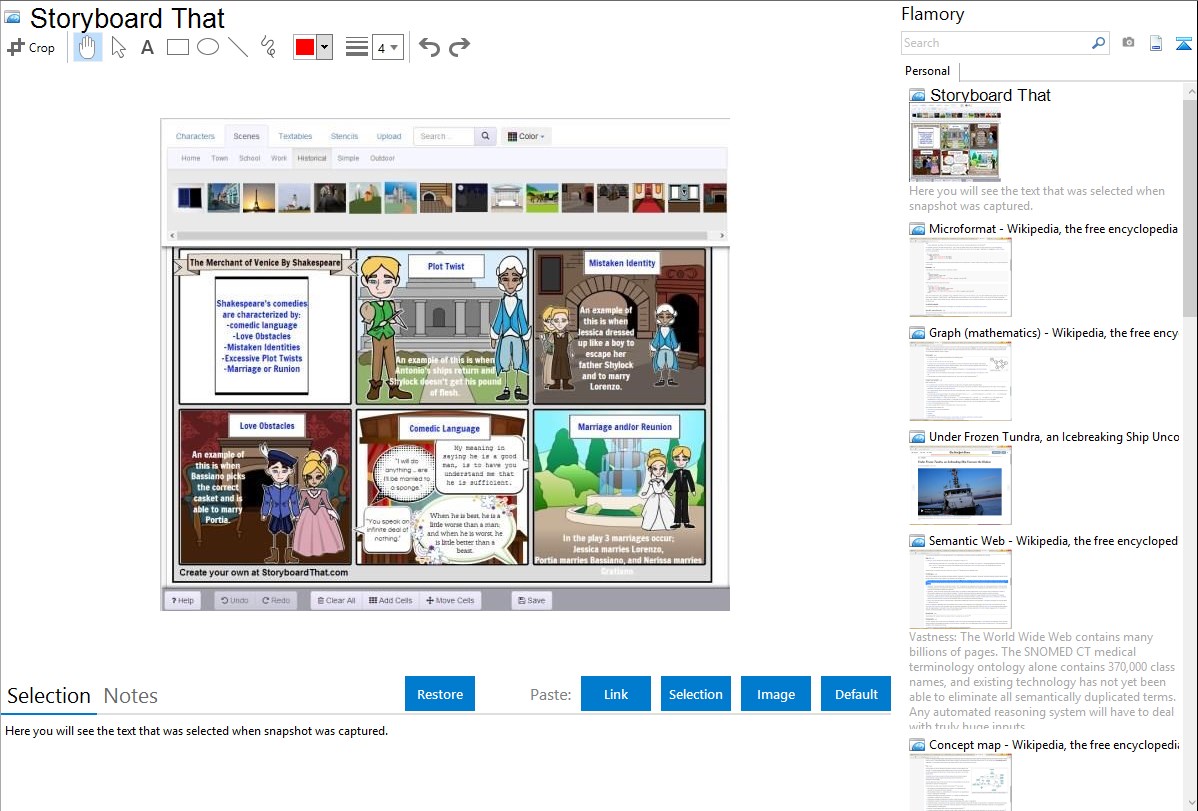
Task: Open the Under Frozen Tundra snapshot thumbnail
Action: (x=960, y=485)
